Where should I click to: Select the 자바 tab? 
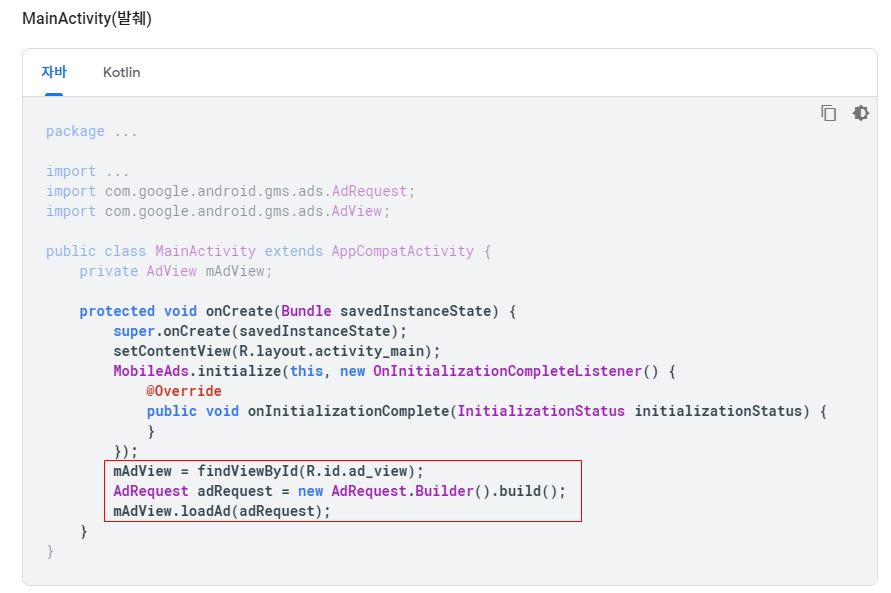(x=54, y=72)
